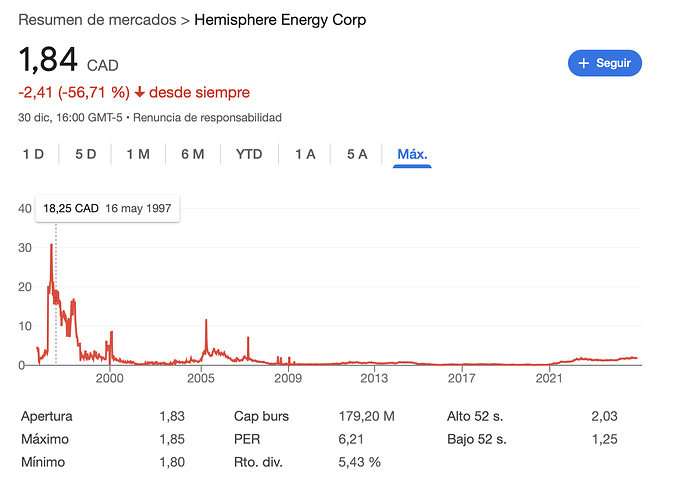Click the 20 y-axis label

click(x=25, y=287)
